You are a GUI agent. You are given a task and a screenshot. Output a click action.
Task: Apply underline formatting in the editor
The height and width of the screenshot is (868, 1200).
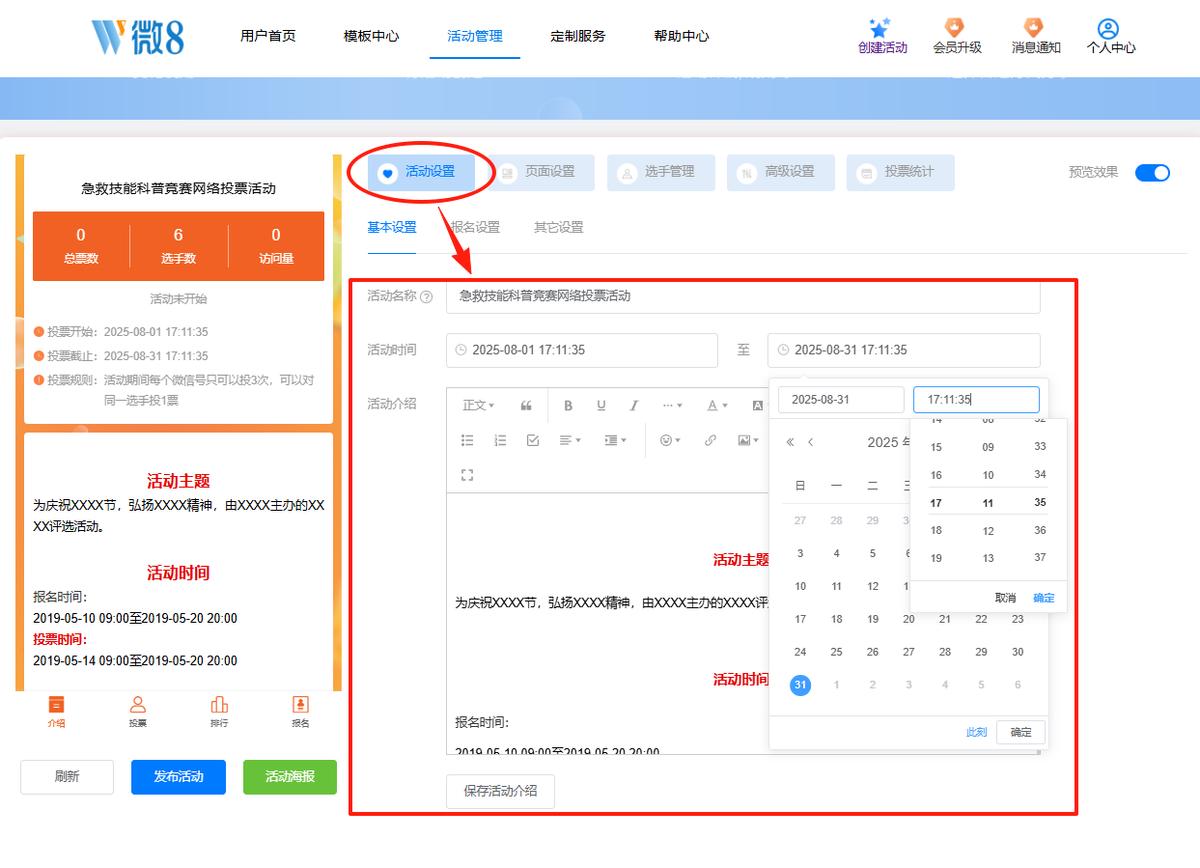pyautogui.click(x=601, y=405)
